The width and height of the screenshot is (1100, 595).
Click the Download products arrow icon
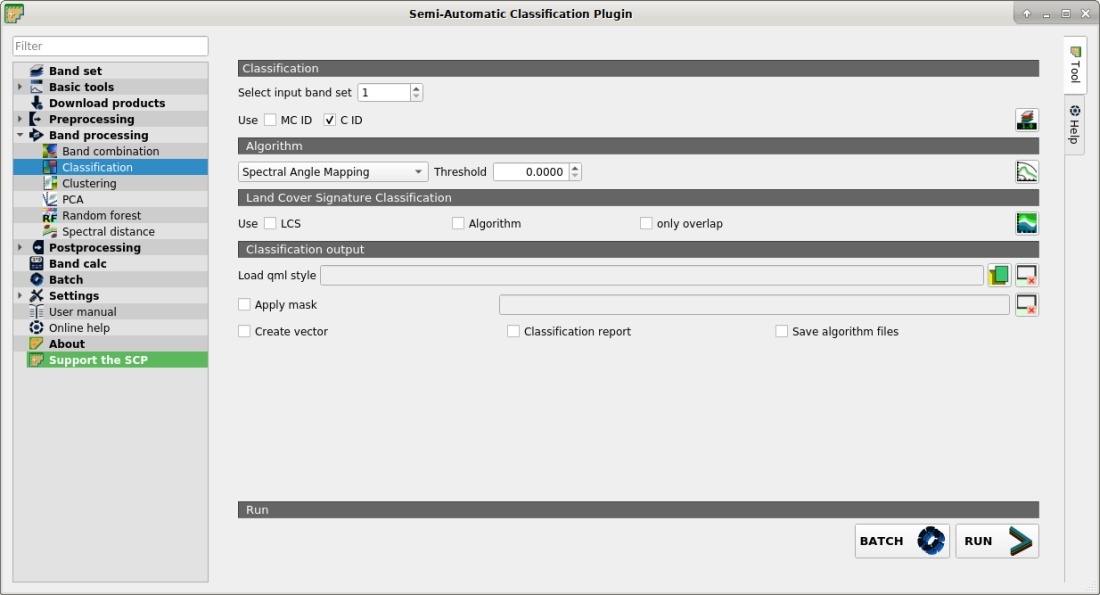36,103
